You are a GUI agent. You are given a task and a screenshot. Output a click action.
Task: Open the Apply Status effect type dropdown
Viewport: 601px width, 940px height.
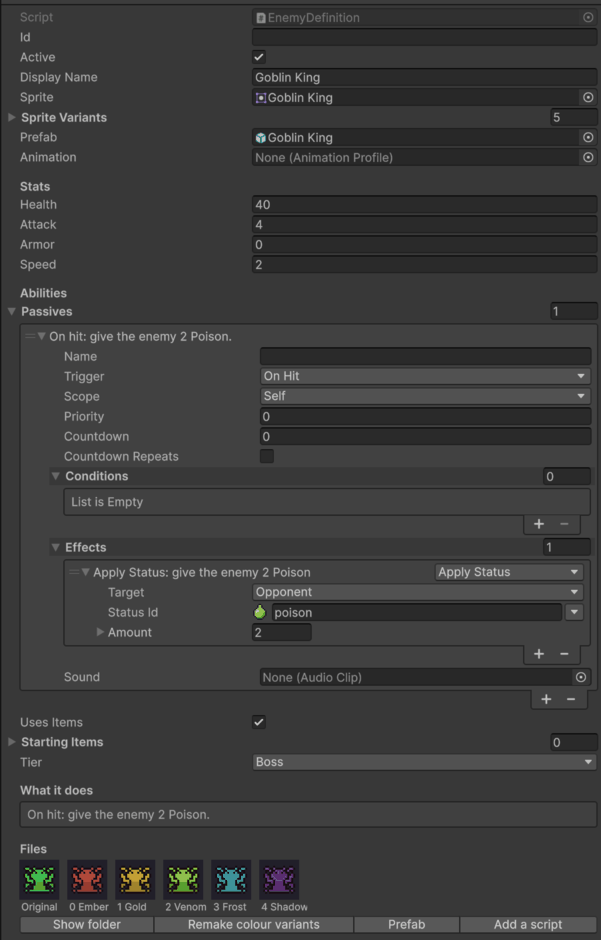coord(508,572)
